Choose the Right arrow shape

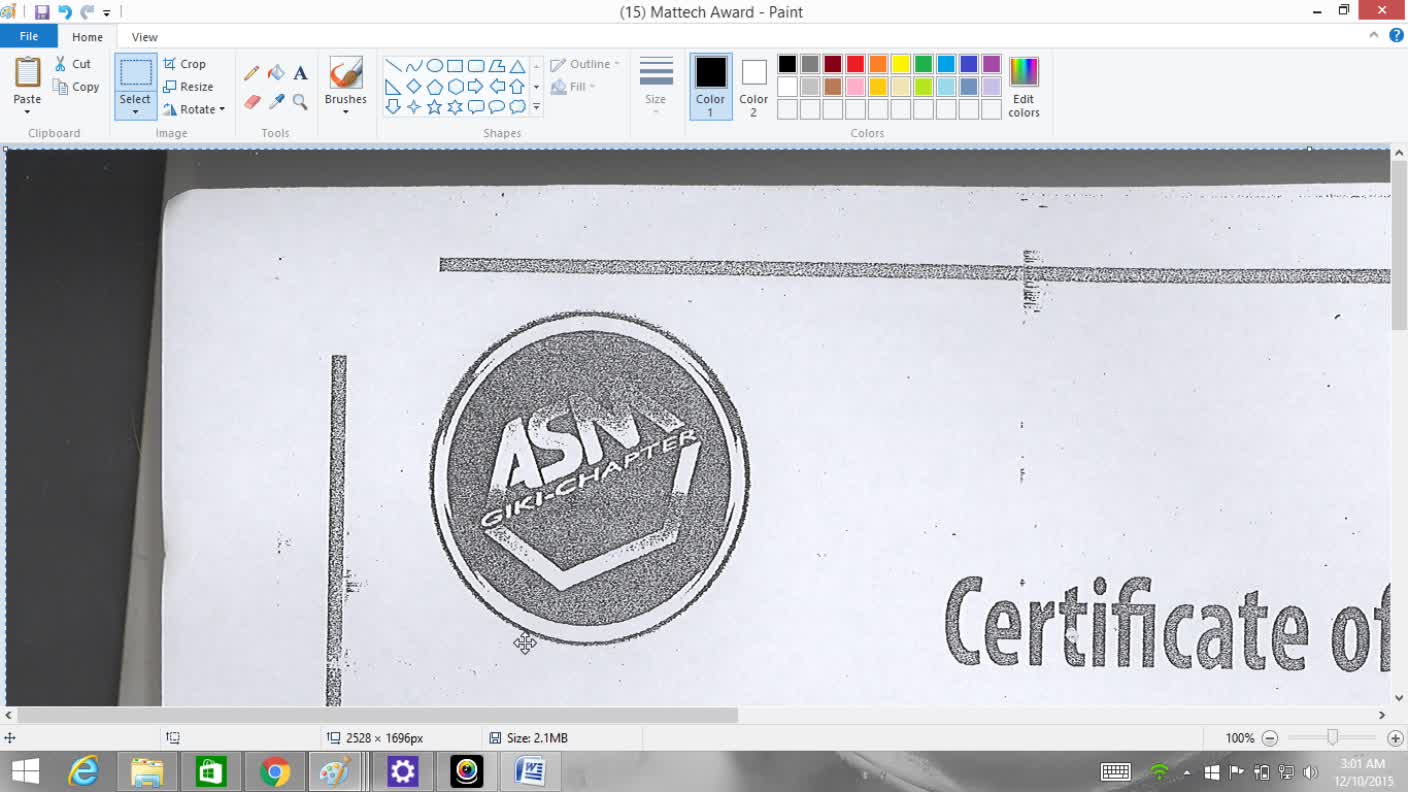point(476,87)
